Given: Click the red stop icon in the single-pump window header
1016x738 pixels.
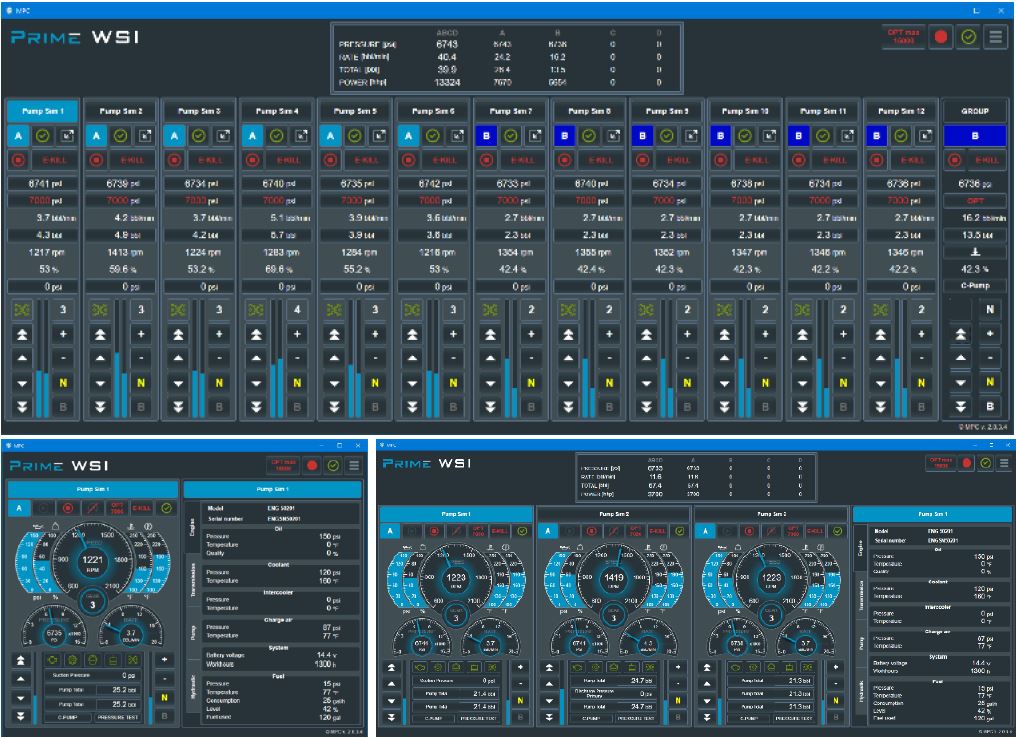Looking at the screenshot, I should coord(312,465).
